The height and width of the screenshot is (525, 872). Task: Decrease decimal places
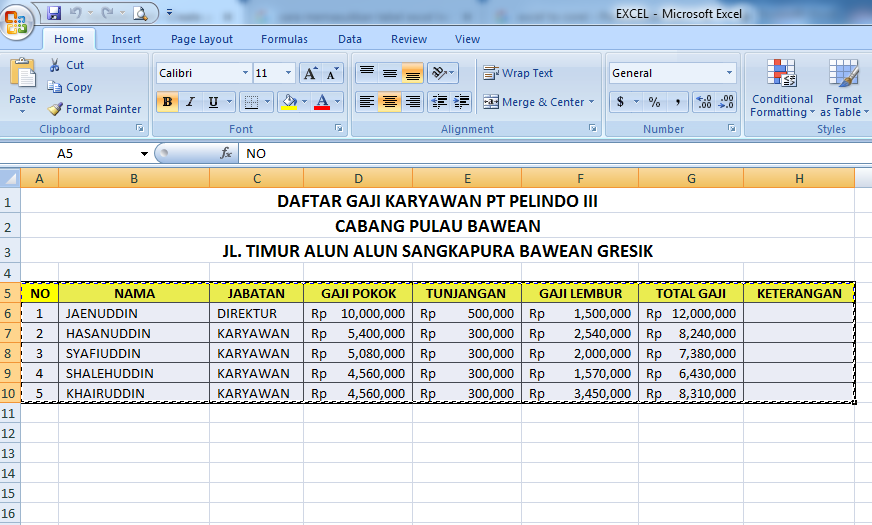726,102
